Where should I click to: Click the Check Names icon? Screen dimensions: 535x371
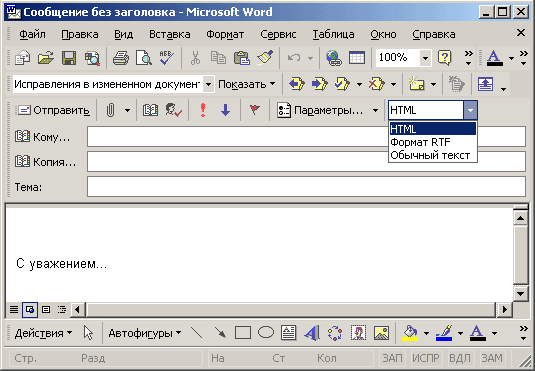click(x=173, y=110)
